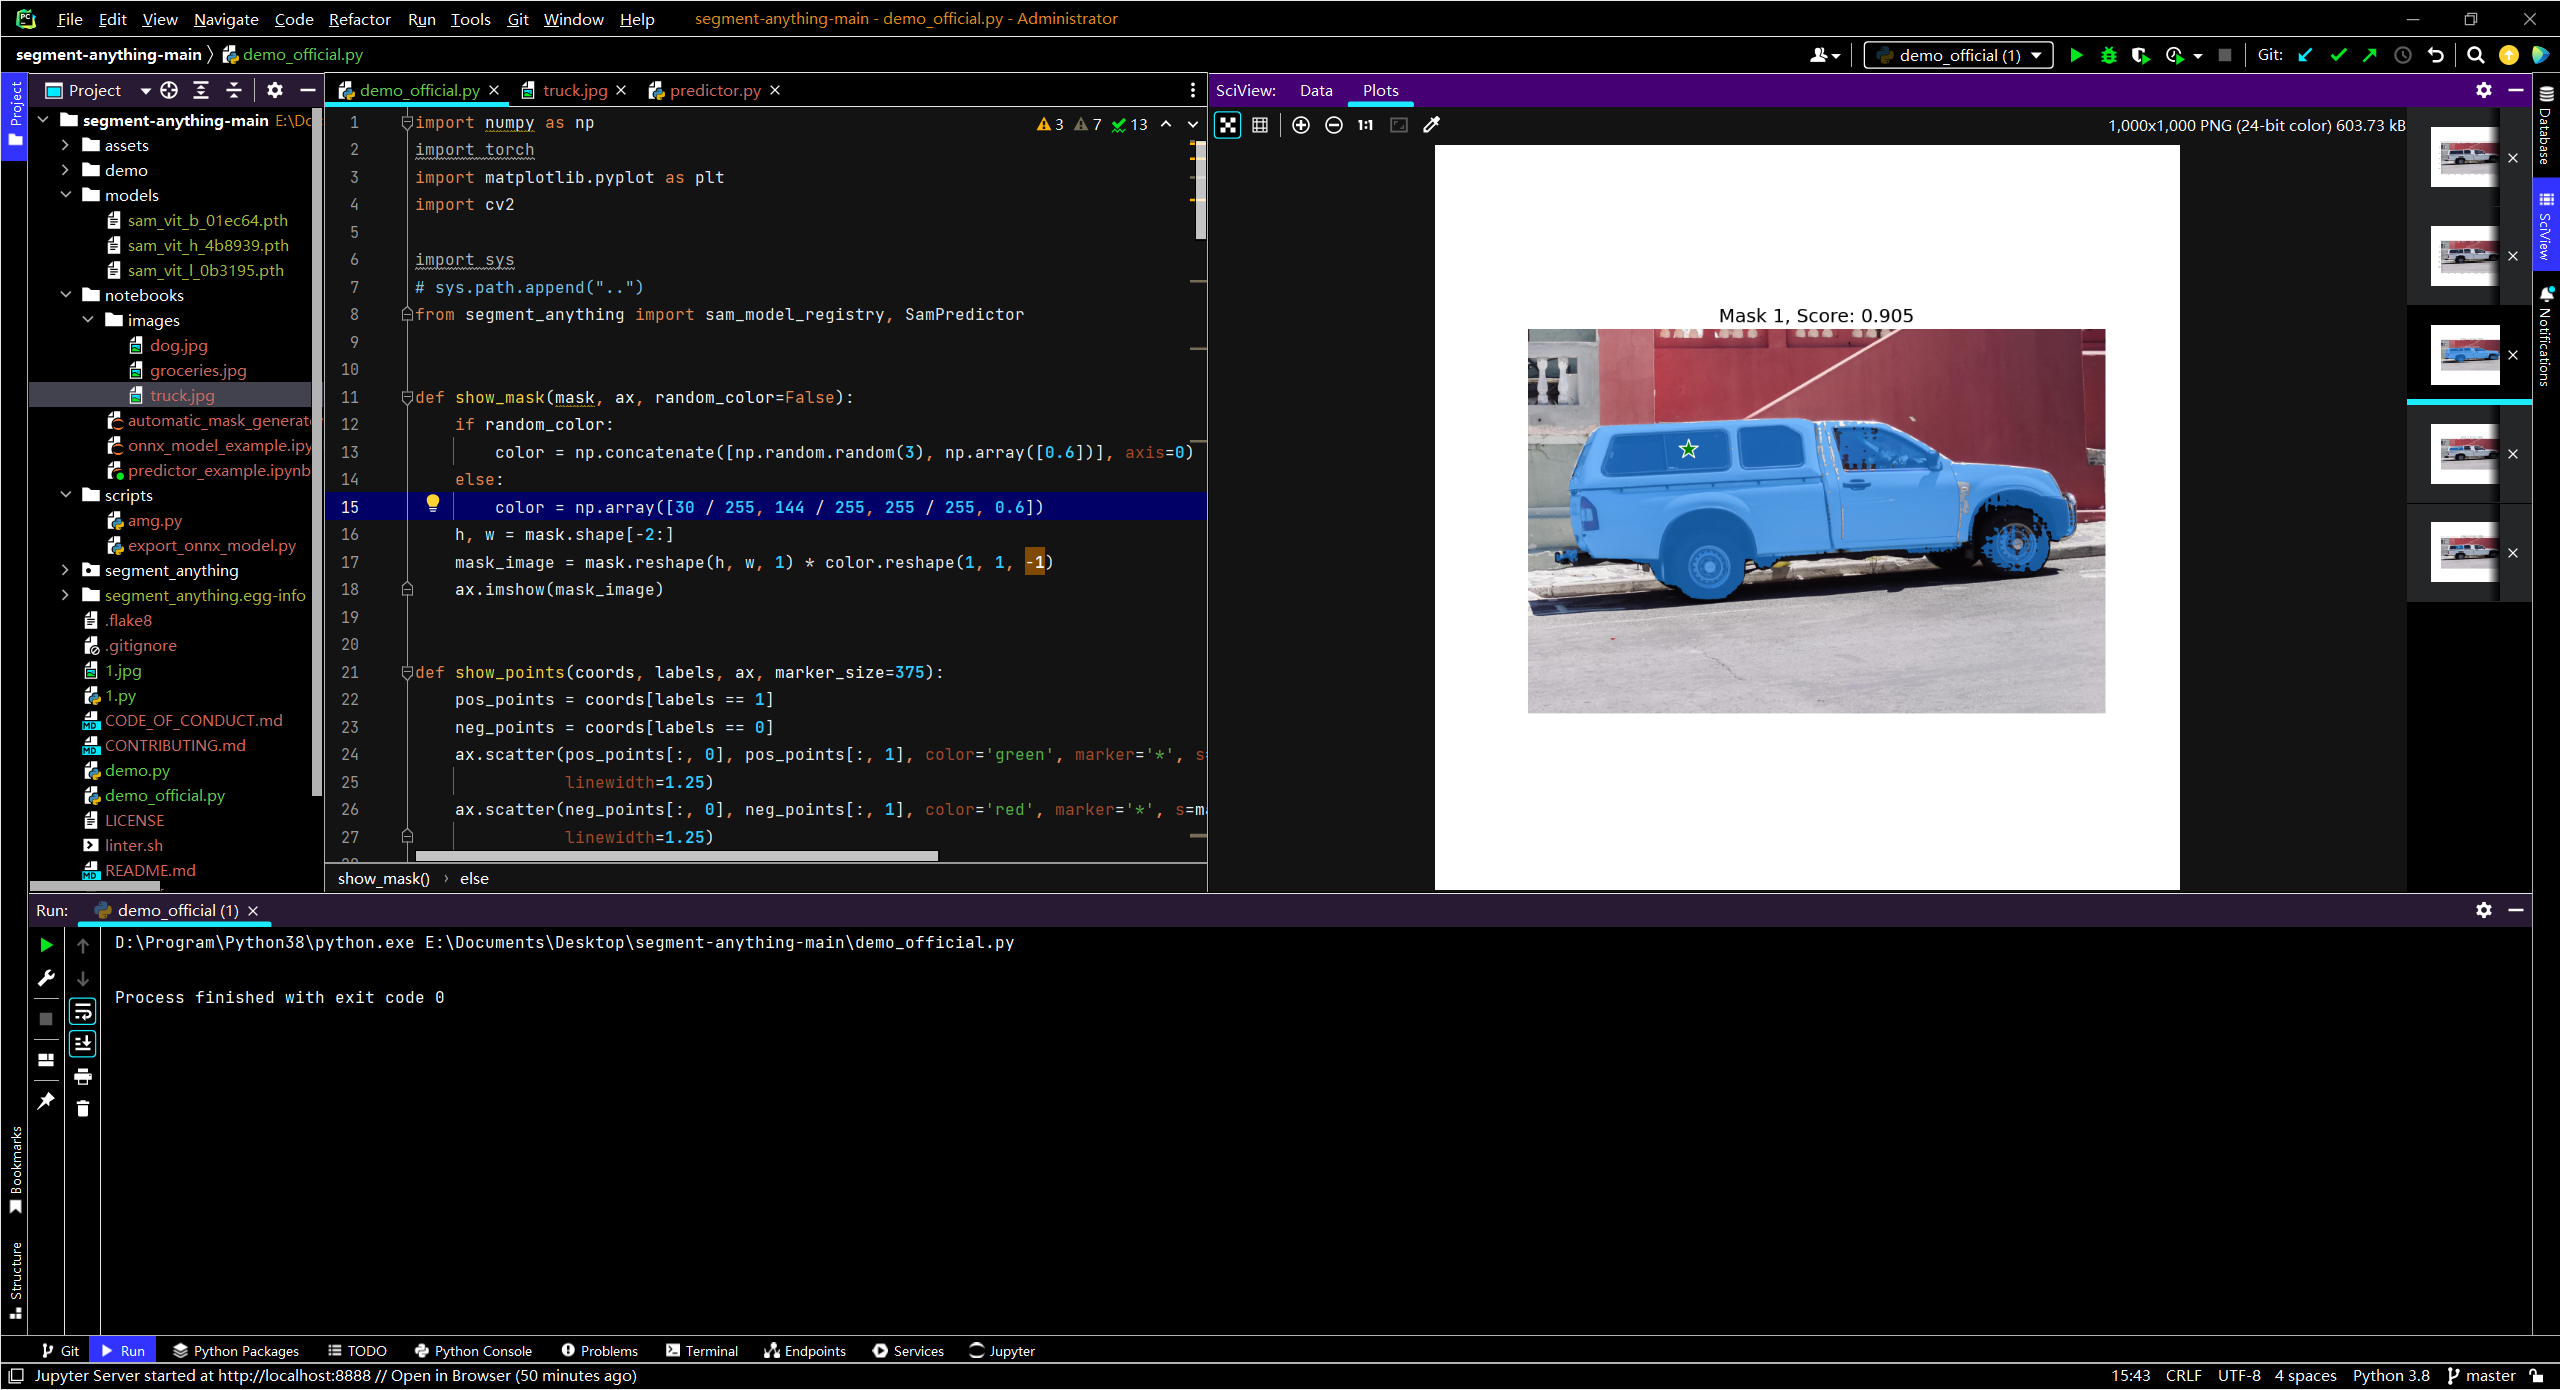Open the demo_official (1) run configuration dropdown
2560x1390 pixels.
1958,55
